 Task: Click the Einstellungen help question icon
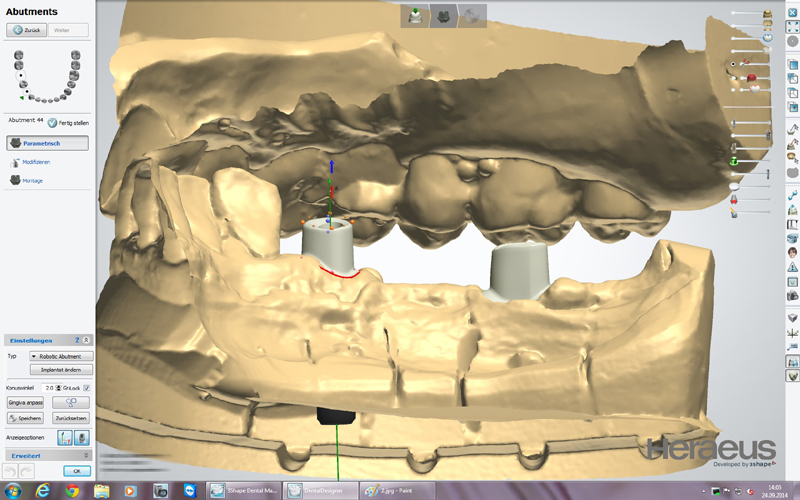tap(78, 340)
